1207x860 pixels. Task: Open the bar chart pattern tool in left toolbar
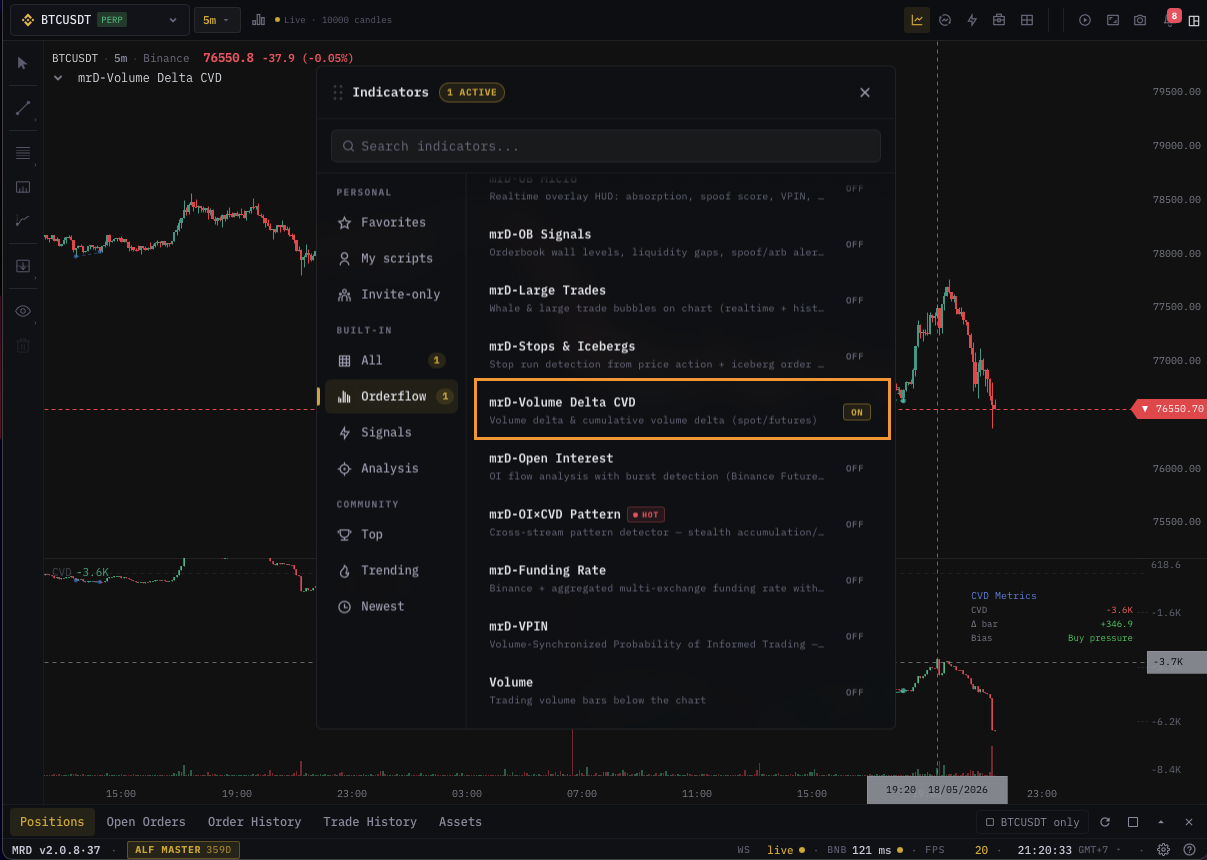coord(22,187)
